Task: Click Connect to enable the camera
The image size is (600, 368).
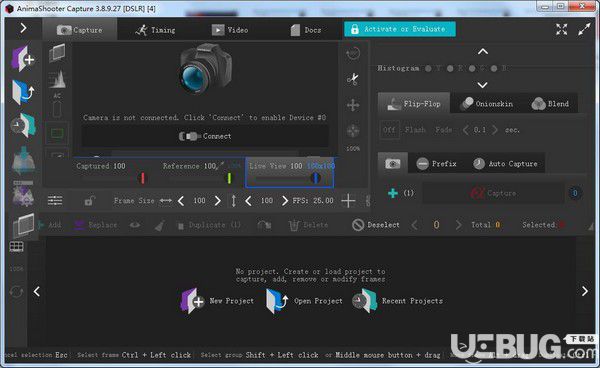Action: point(205,136)
